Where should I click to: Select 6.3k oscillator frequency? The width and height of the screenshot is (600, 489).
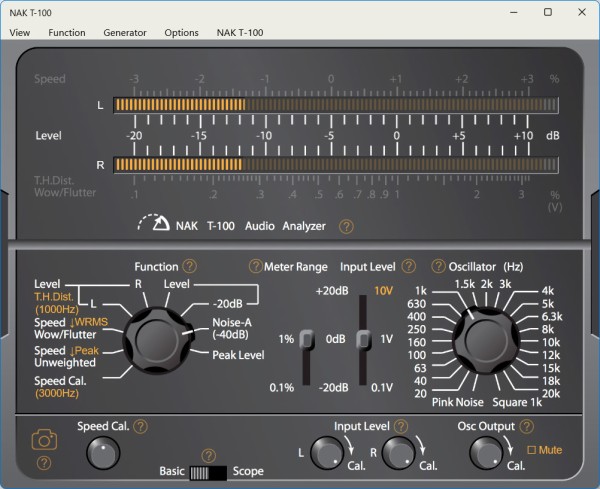tap(552, 316)
